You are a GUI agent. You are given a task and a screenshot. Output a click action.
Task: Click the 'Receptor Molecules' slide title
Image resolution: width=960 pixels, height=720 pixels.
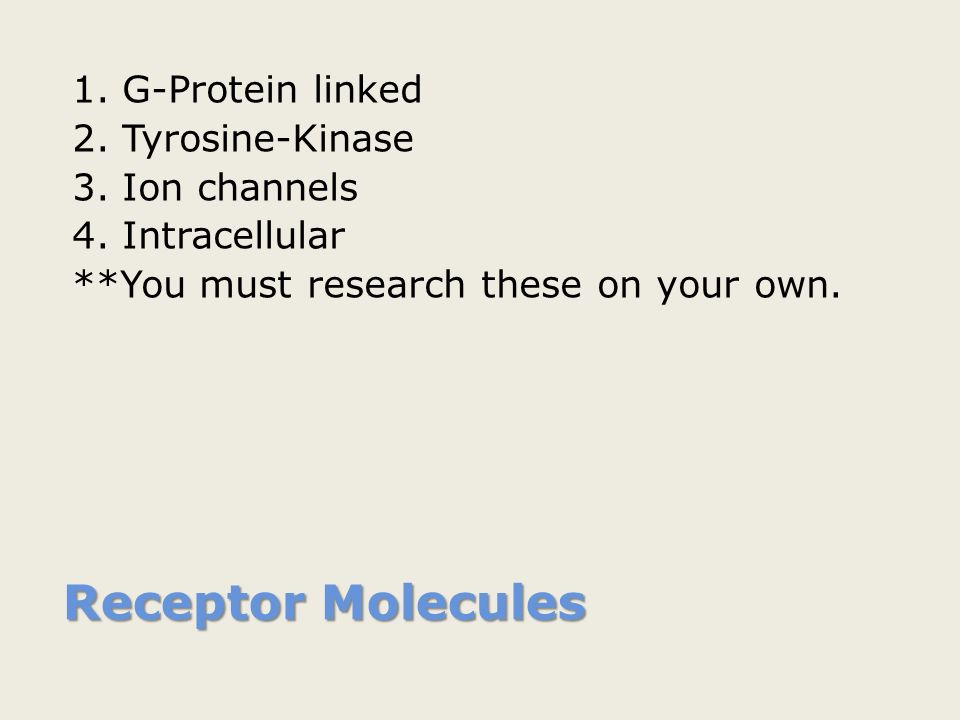[326, 604]
